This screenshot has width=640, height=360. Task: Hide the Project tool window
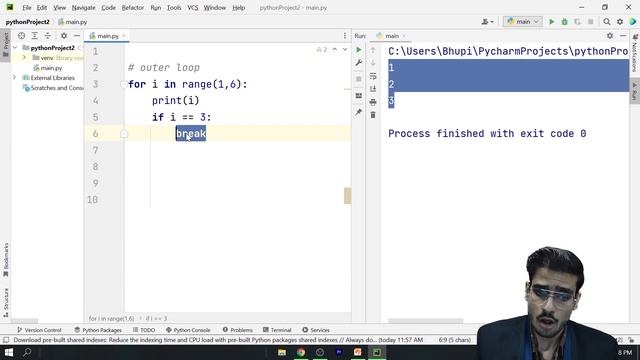tap(76, 36)
